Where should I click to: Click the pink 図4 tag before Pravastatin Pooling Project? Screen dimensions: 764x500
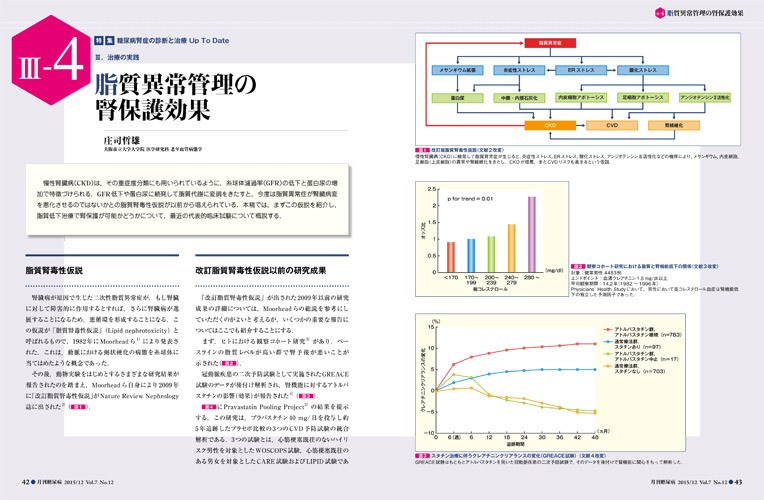(209, 407)
